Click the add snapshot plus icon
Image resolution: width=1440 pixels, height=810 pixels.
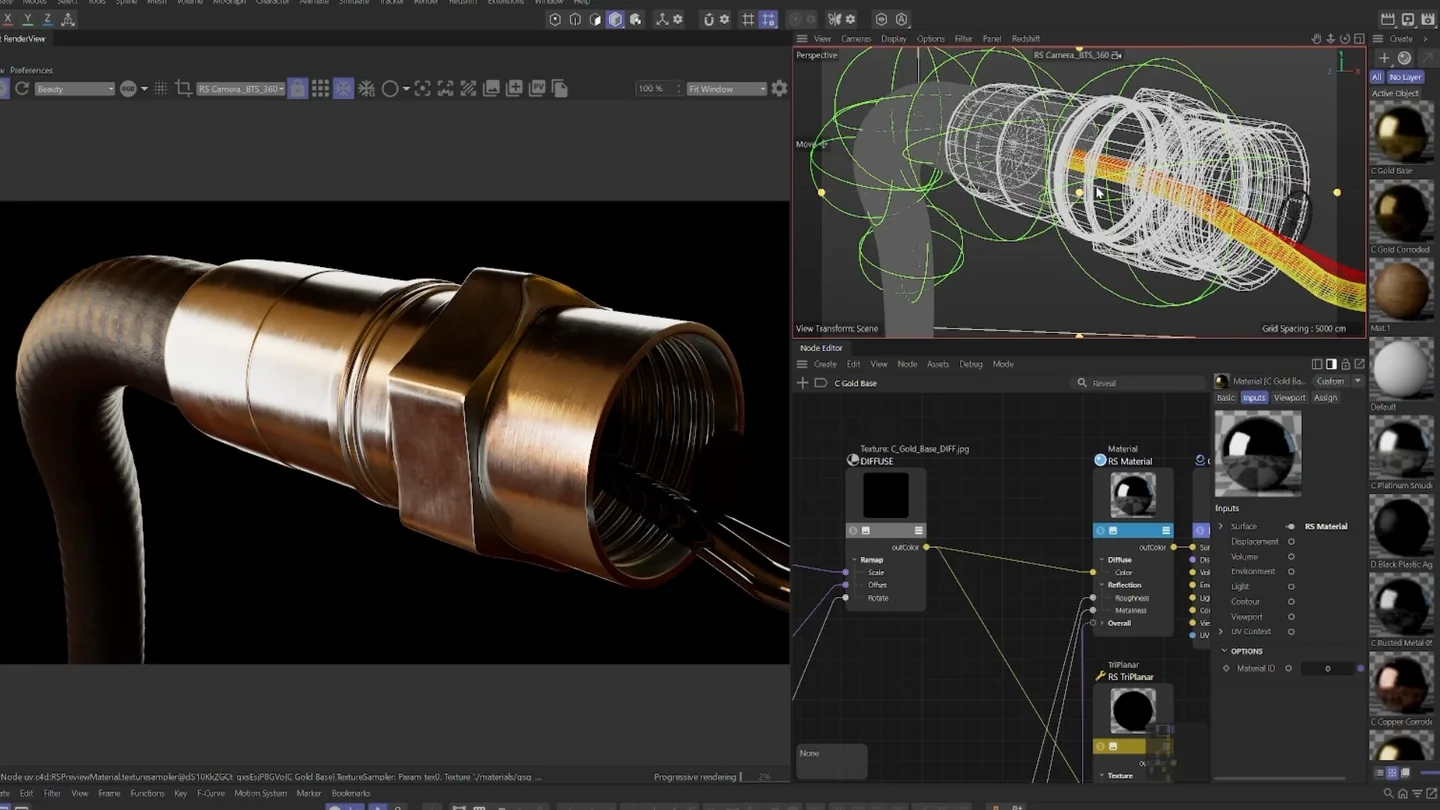click(514, 89)
